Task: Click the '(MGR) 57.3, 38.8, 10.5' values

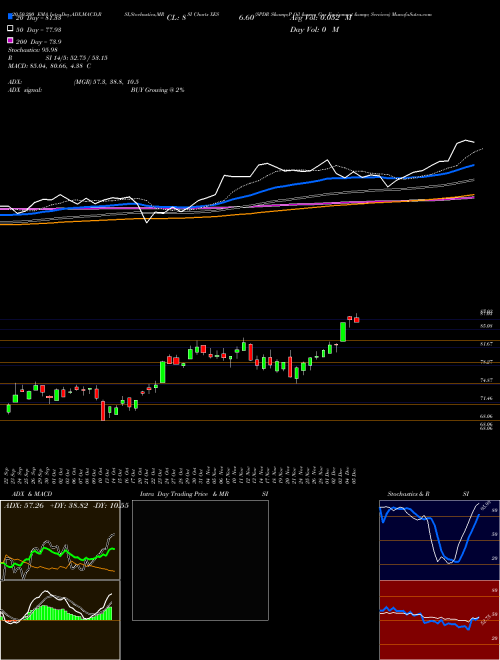Action: point(106,82)
